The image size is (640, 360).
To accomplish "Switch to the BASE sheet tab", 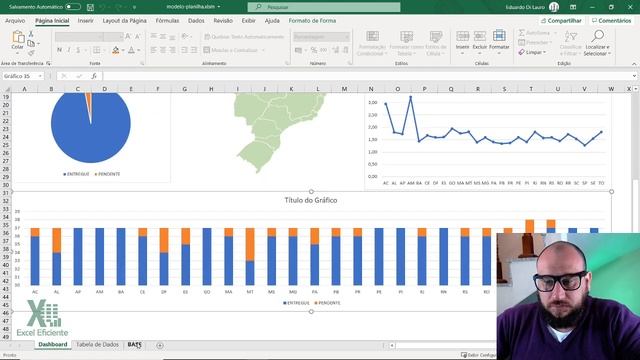I will point(134,344).
